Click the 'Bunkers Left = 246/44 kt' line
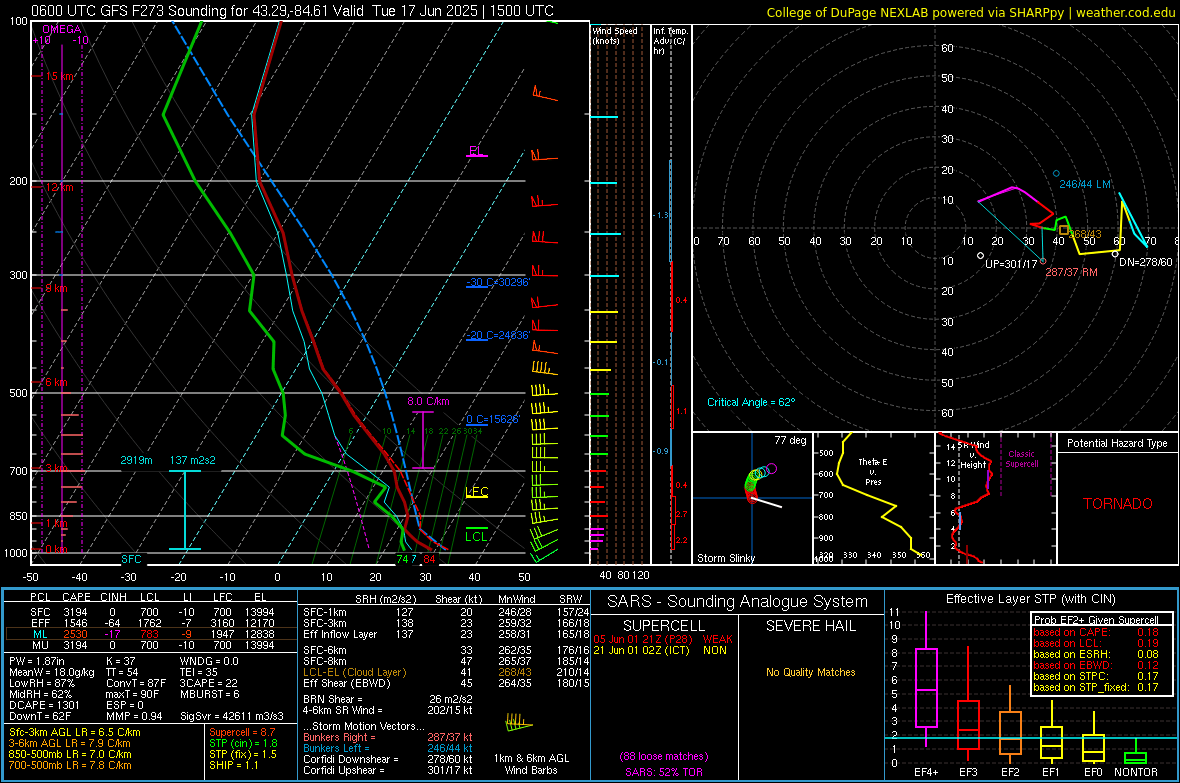 388,748
